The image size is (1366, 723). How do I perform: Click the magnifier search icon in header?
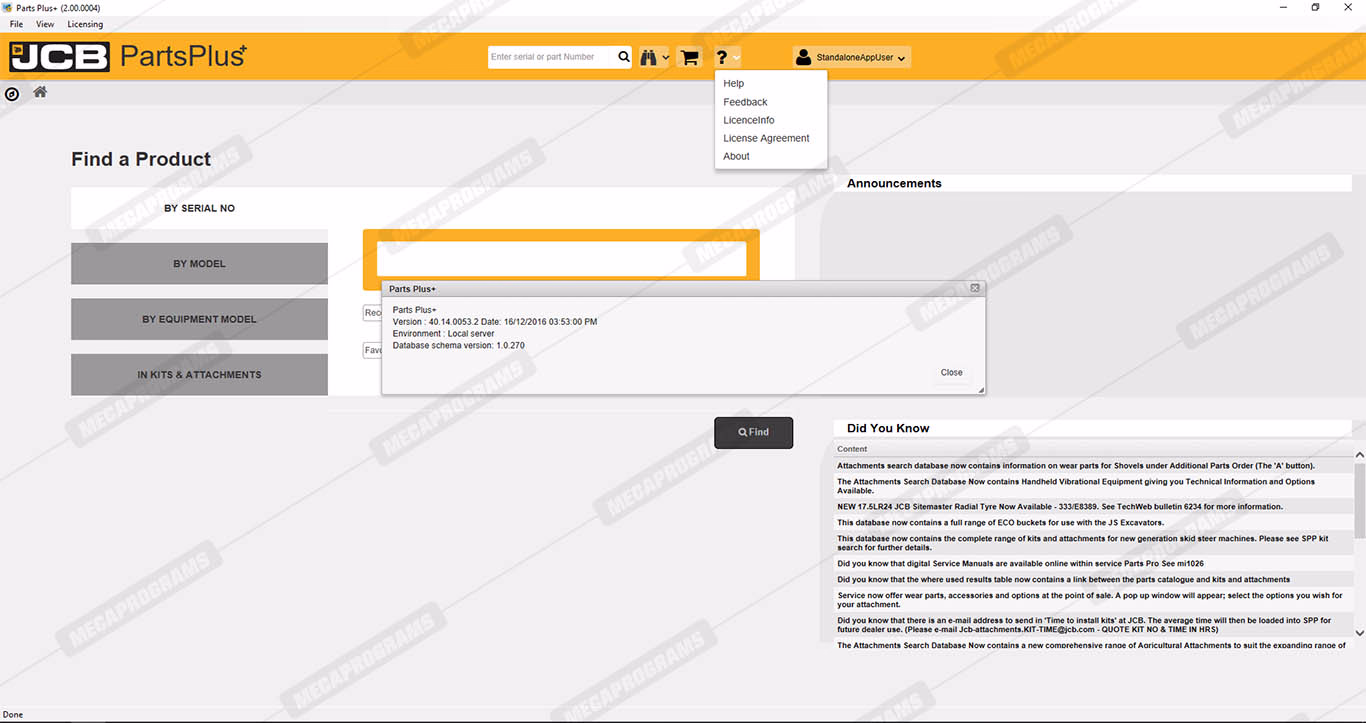coord(624,57)
